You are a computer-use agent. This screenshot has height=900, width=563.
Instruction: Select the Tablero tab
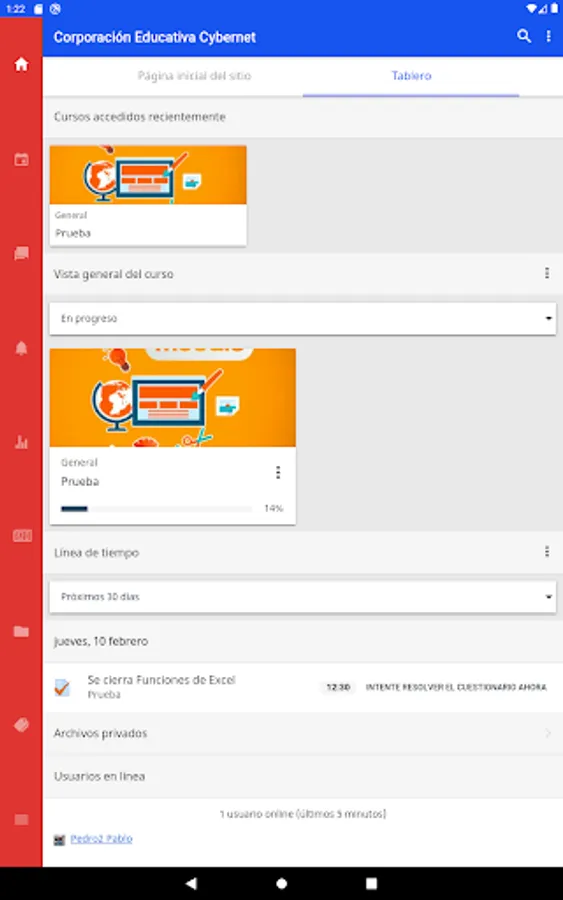click(x=411, y=76)
